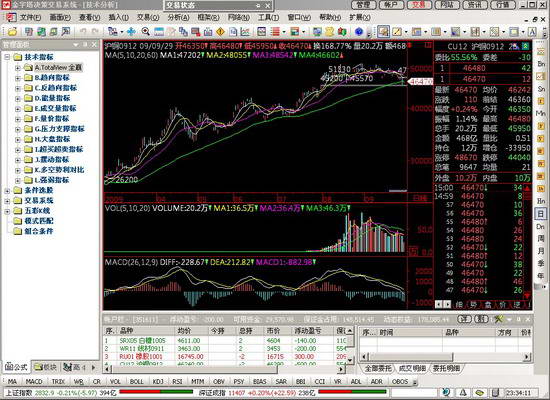
Task: Toggle the daily 日 period button
Action: (541, 213)
